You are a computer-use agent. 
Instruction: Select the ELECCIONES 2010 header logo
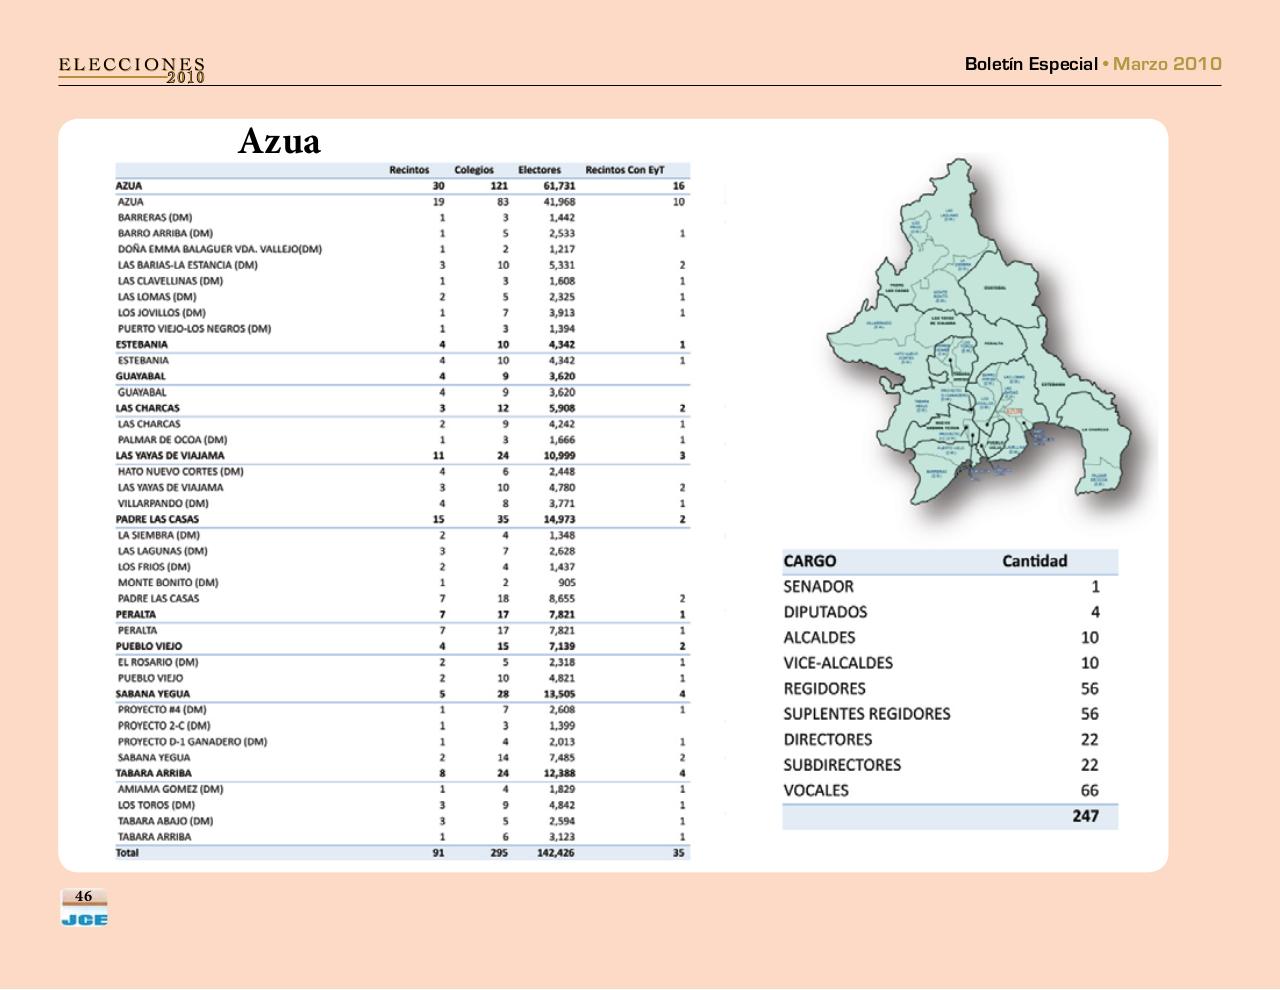coord(132,70)
